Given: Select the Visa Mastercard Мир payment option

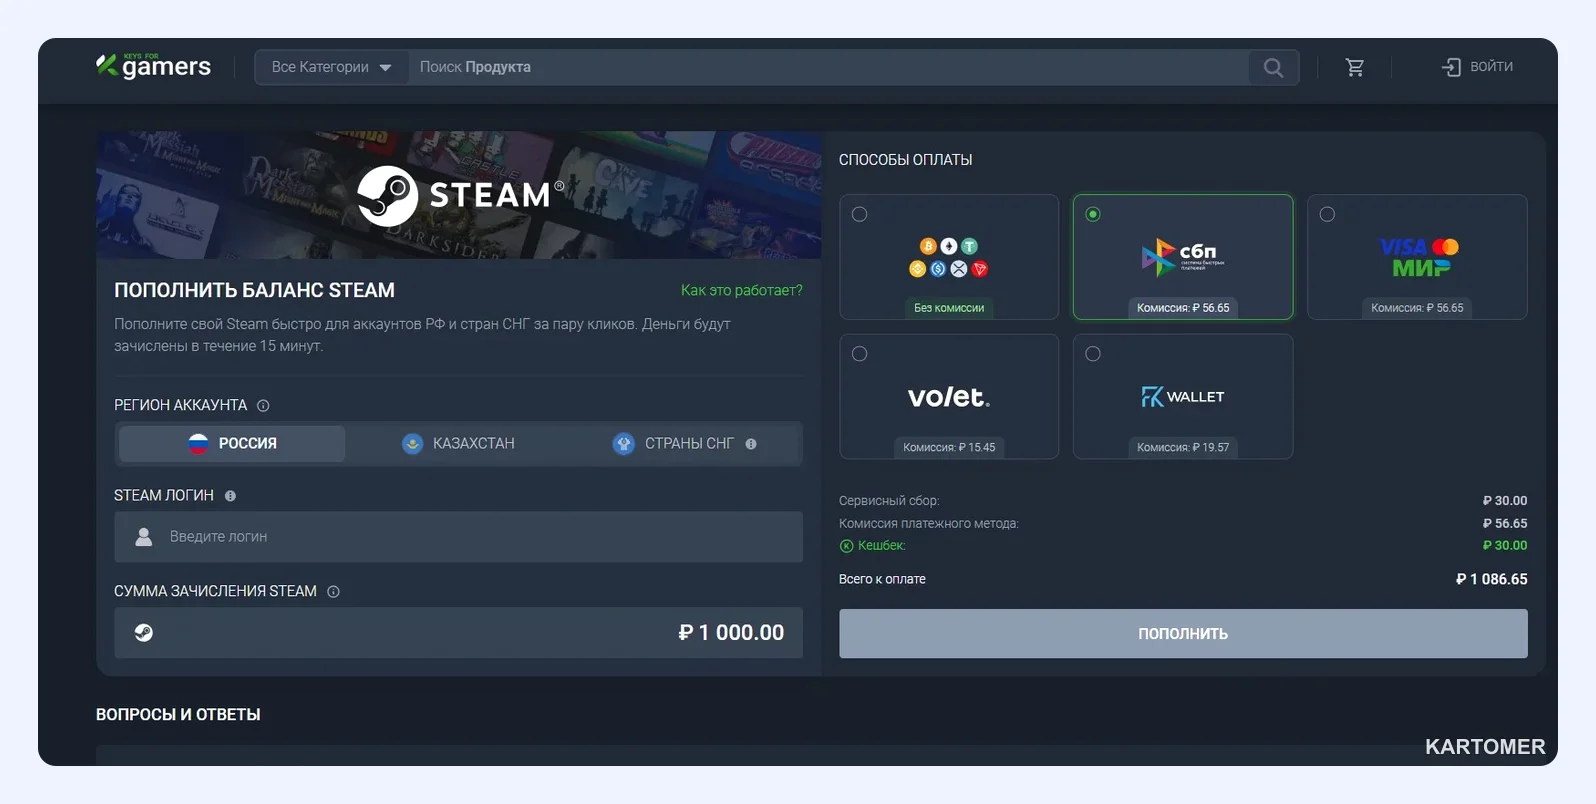Looking at the screenshot, I should click(1417, 257).
